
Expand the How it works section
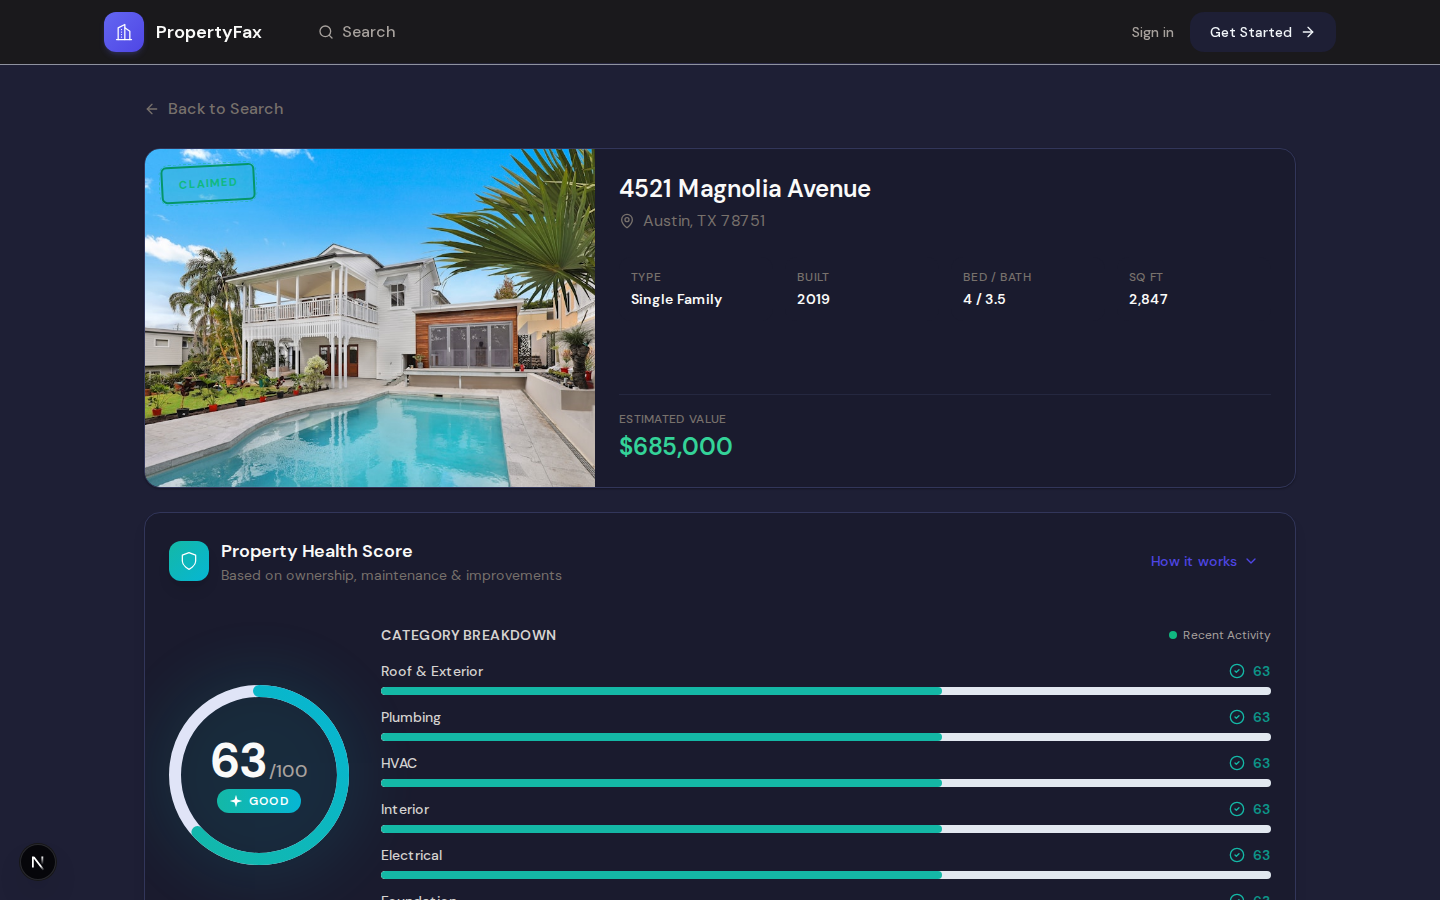tap(1203, 561)
